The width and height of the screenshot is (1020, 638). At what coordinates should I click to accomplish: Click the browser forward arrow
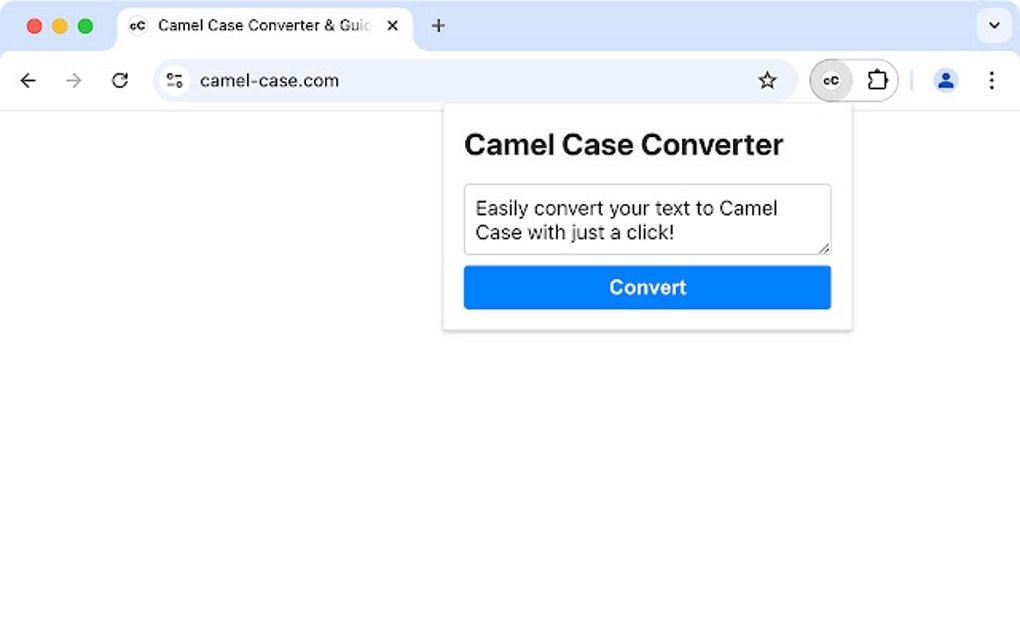(74, 80)
